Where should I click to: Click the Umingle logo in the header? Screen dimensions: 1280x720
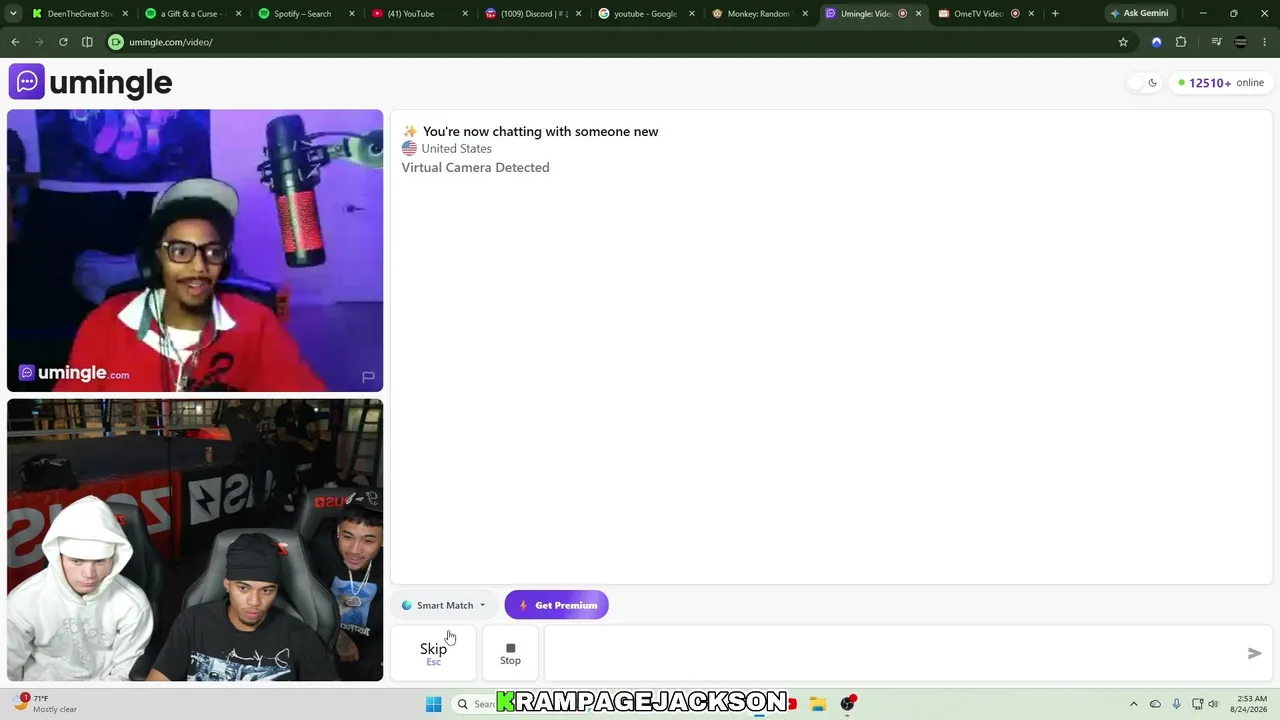(x=90, y=82)
